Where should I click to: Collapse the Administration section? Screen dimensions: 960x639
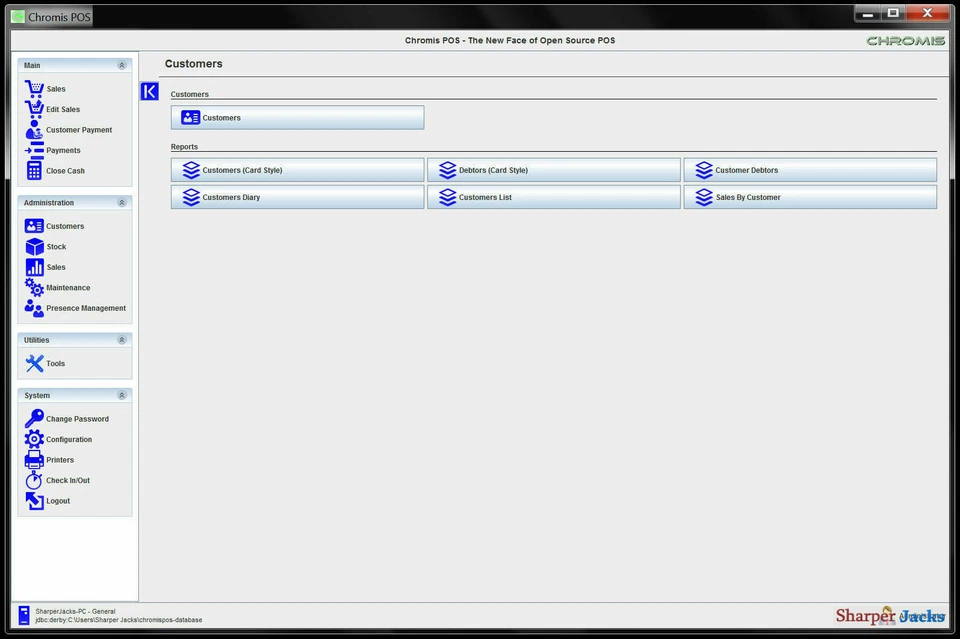point(121,202)
